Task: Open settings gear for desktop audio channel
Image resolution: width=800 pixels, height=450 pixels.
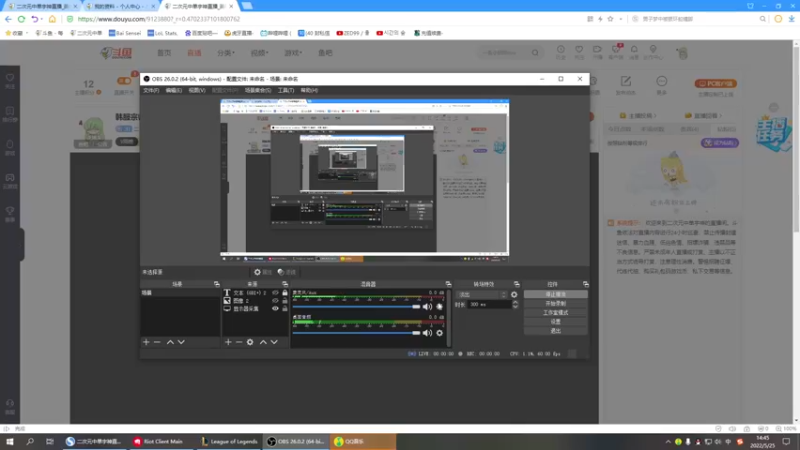Action: (x=439, y=333)
